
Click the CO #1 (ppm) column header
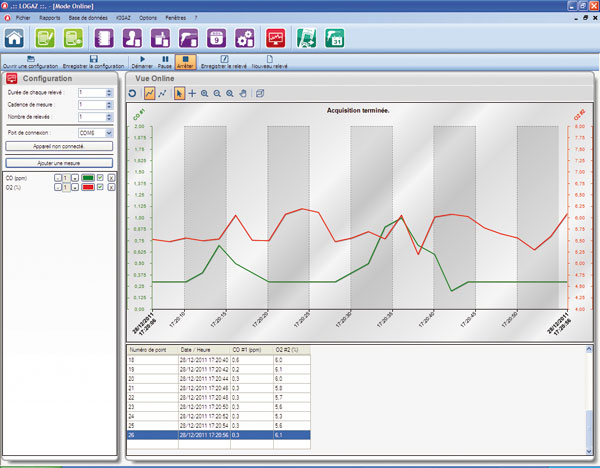[x=252, y=350]
